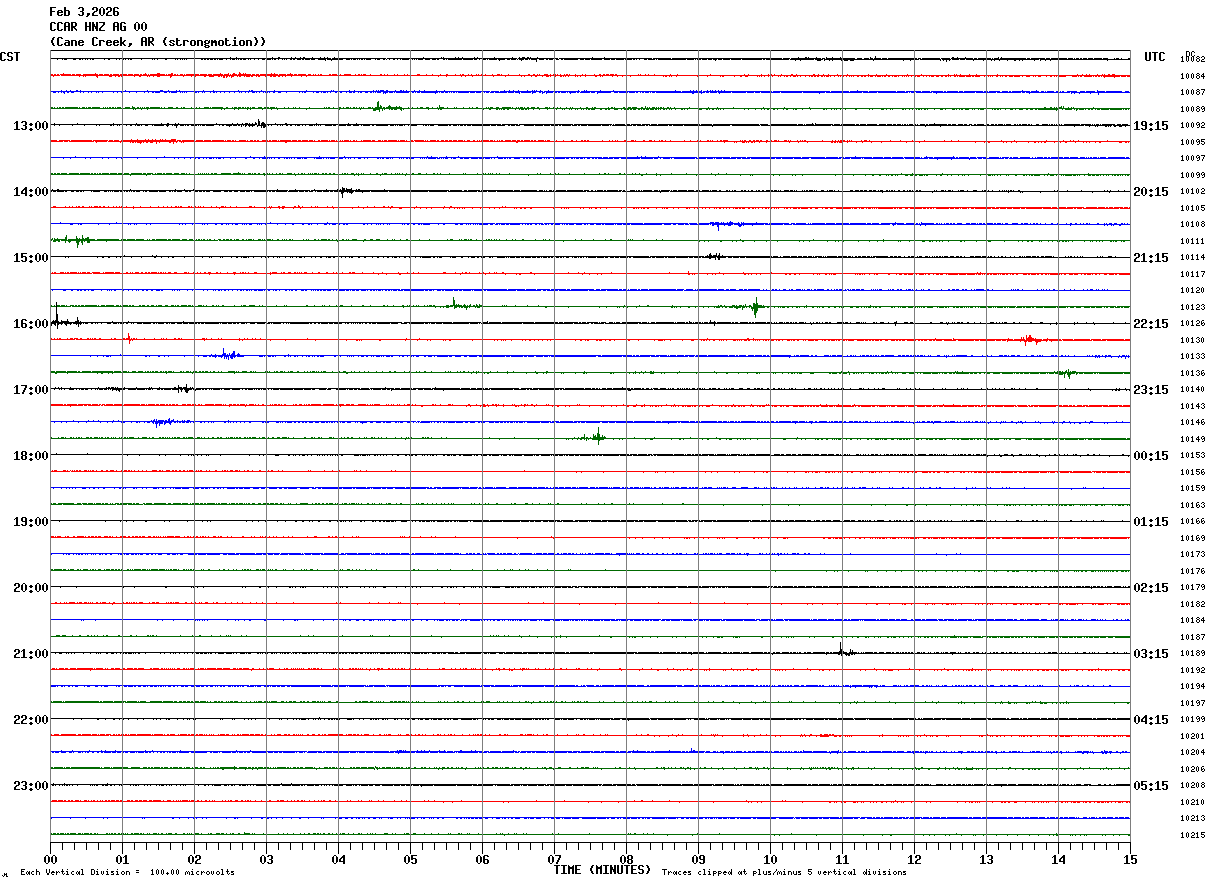Select the 14:00 CST time label
Viewport: 1210px width, 886px height.
click(30, 192)
